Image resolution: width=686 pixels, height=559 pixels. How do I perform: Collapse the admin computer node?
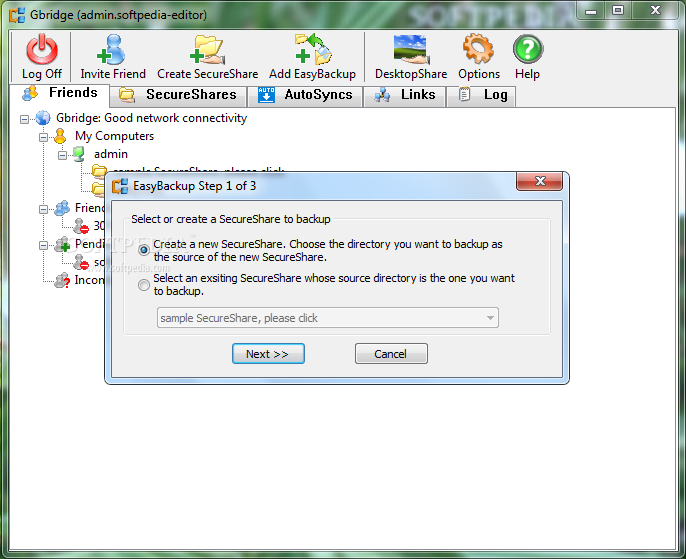pyautogui.click(x=63, y=155)
